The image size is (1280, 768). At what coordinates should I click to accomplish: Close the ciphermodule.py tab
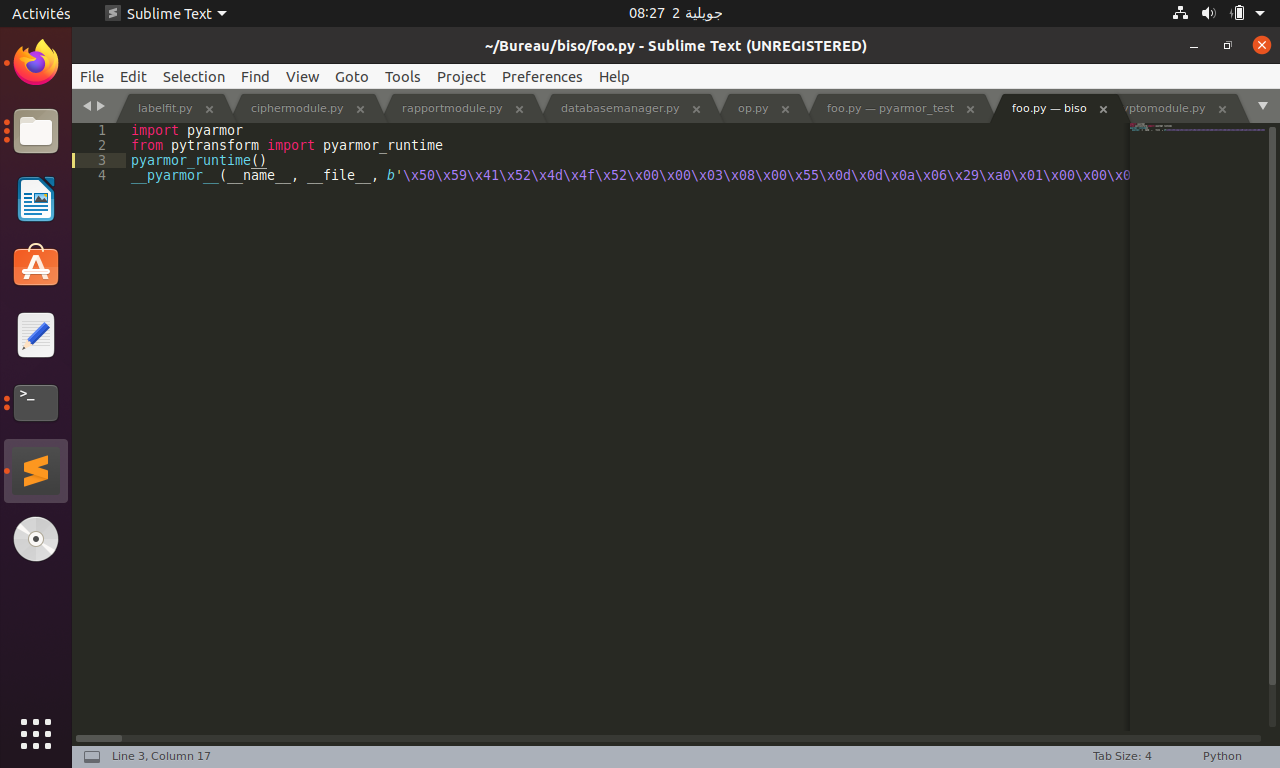coord(360,109)
